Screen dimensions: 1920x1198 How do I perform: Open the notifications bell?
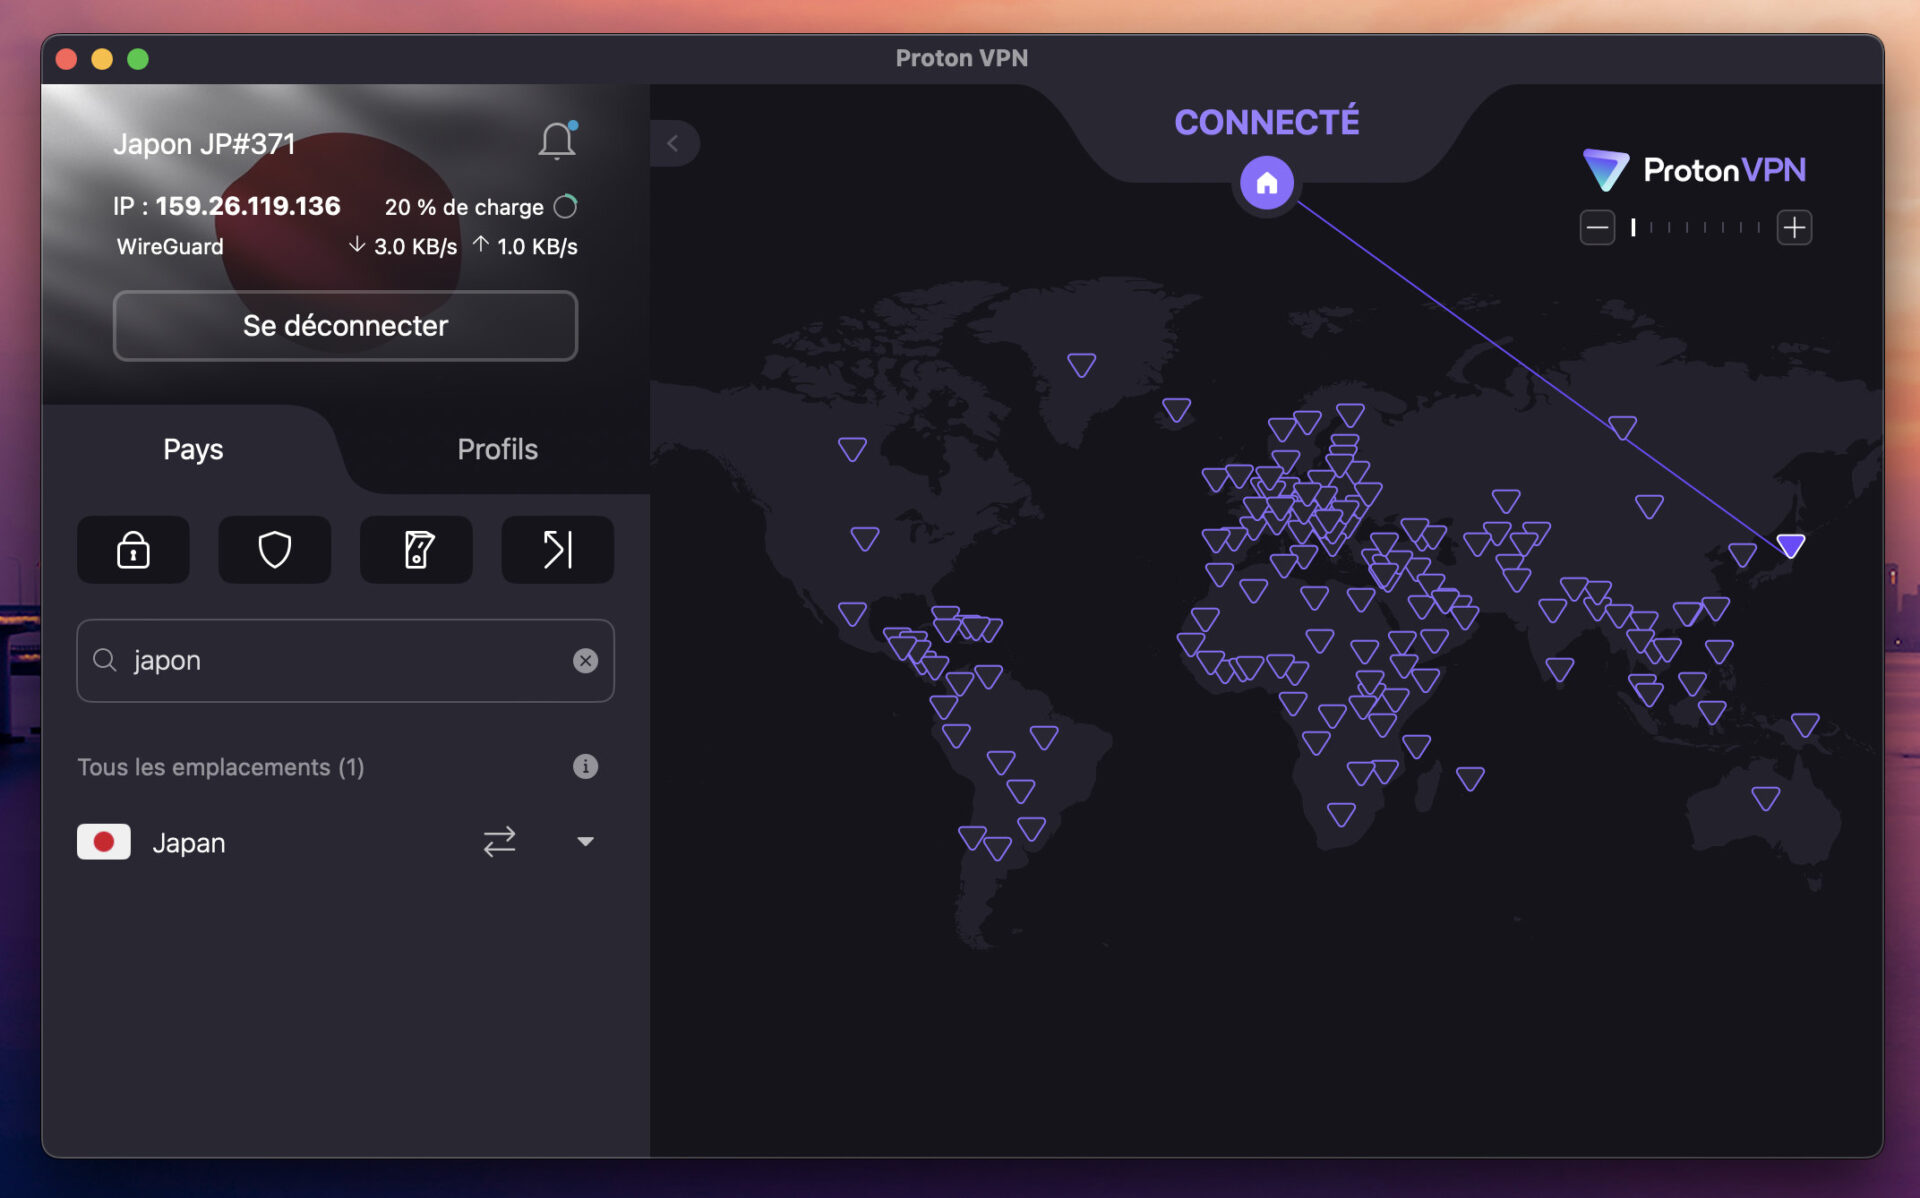[x=557, y=141]
